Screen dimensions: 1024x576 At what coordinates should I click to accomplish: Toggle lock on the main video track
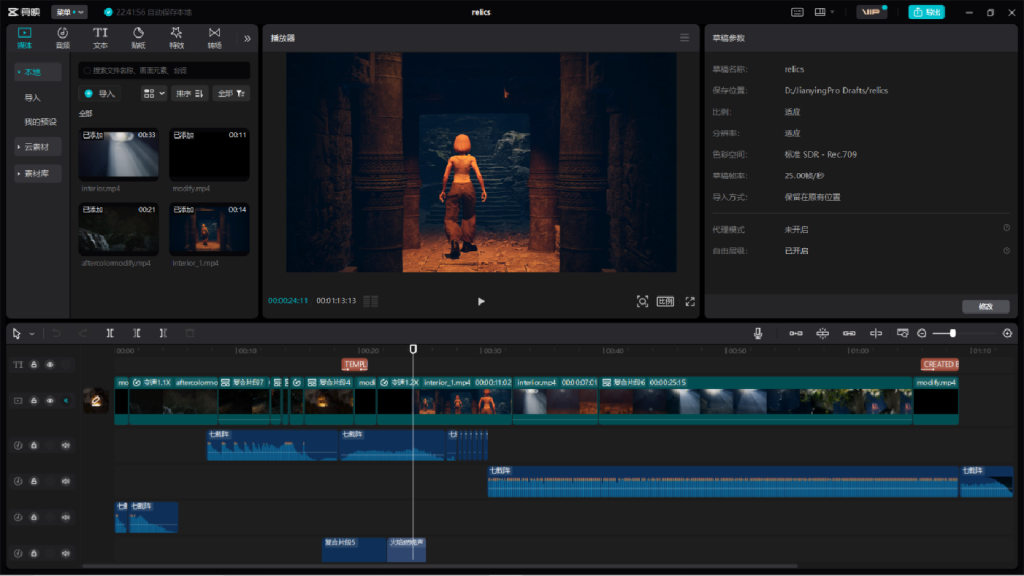click(x=34, y=400)
